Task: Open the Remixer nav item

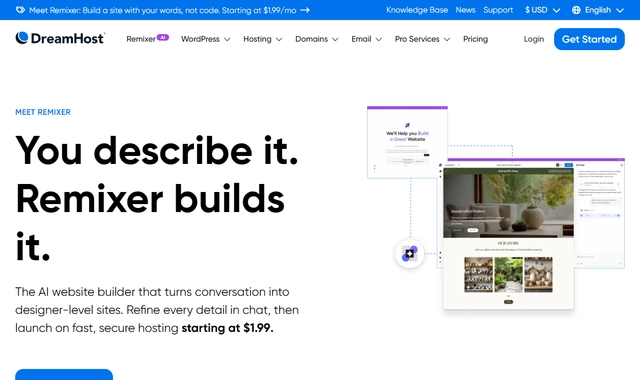Action: click(141, 39)
